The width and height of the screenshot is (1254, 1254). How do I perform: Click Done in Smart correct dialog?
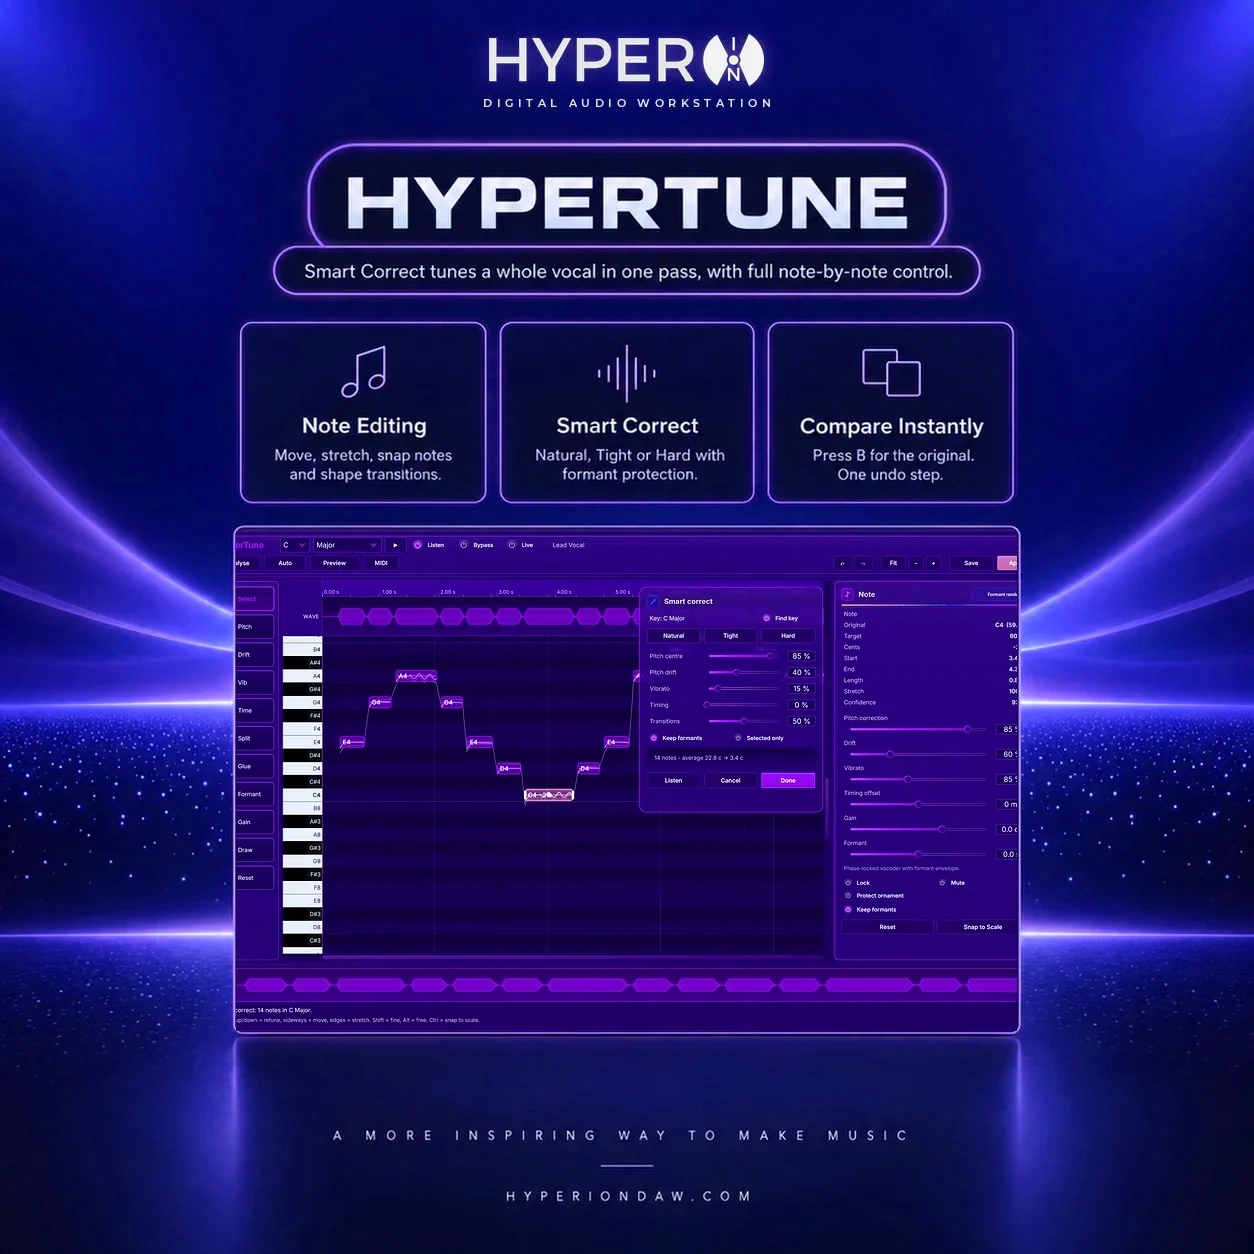click(x=788, y=781)
